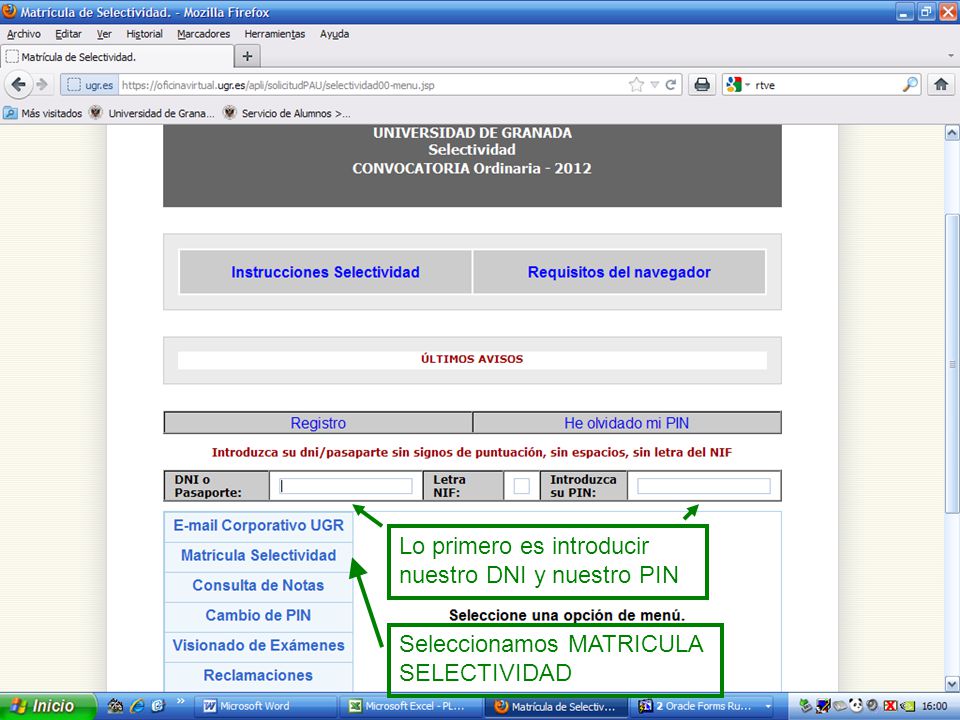This screenshot has height=720, width=960.
Task: Click the ÚLTIMOS AVISOS heading
Action: pos(472,359)
